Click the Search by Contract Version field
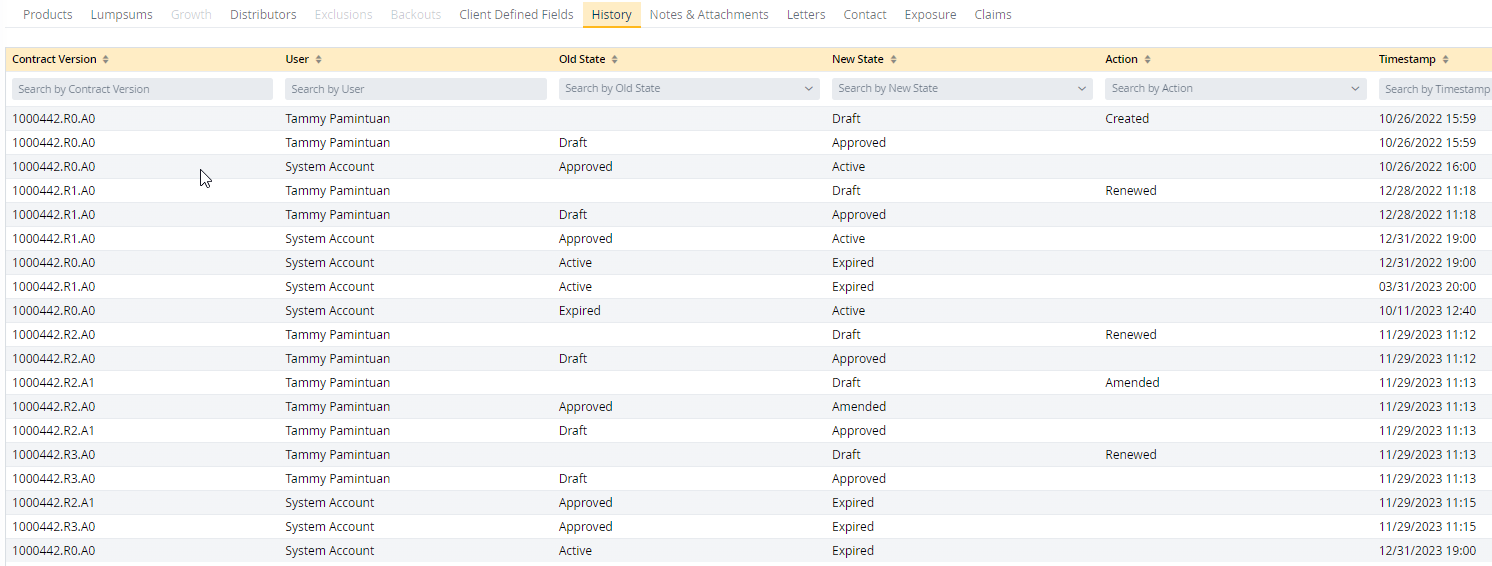This screenshot has width=1492, height=566. pos(142,89)
